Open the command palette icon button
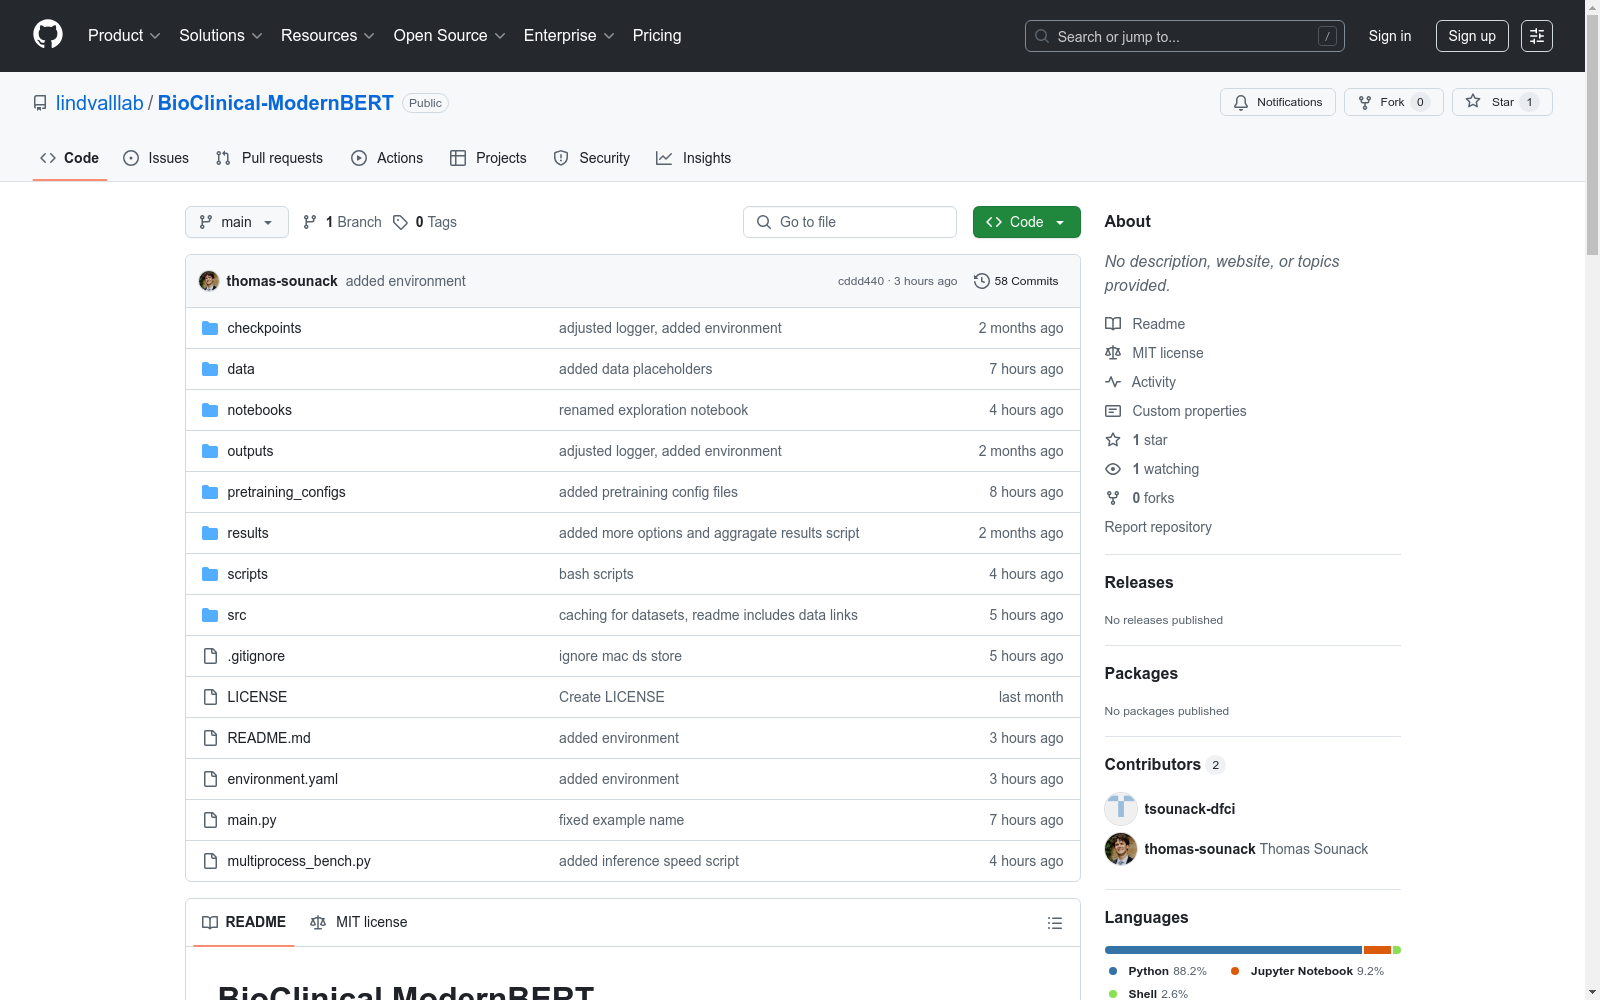 (x=1537, y=36)
